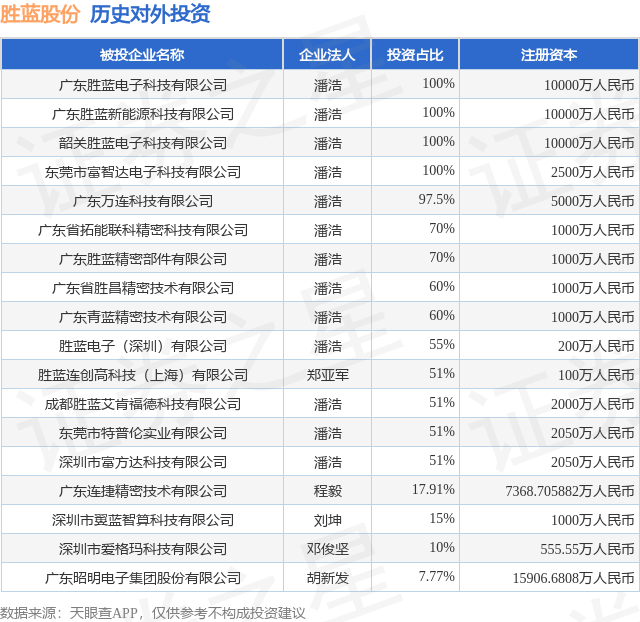Click 1000万人民币 in the 深圳市翼蓝智算 row
The height and width of the screenshot is (622, 640).
click(592, 520)
